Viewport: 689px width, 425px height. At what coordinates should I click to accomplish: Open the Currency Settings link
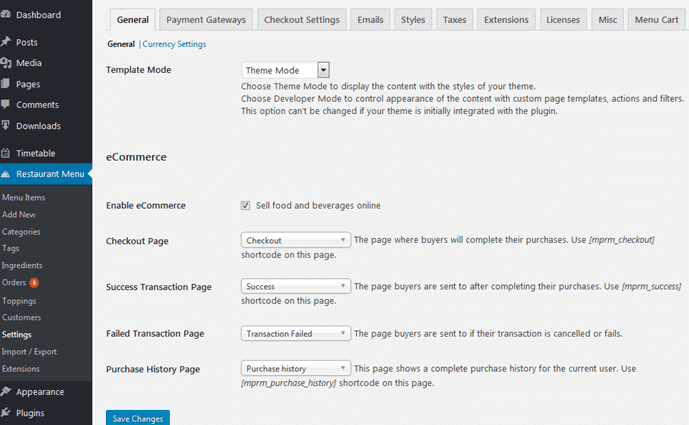[x=175, y=45]
